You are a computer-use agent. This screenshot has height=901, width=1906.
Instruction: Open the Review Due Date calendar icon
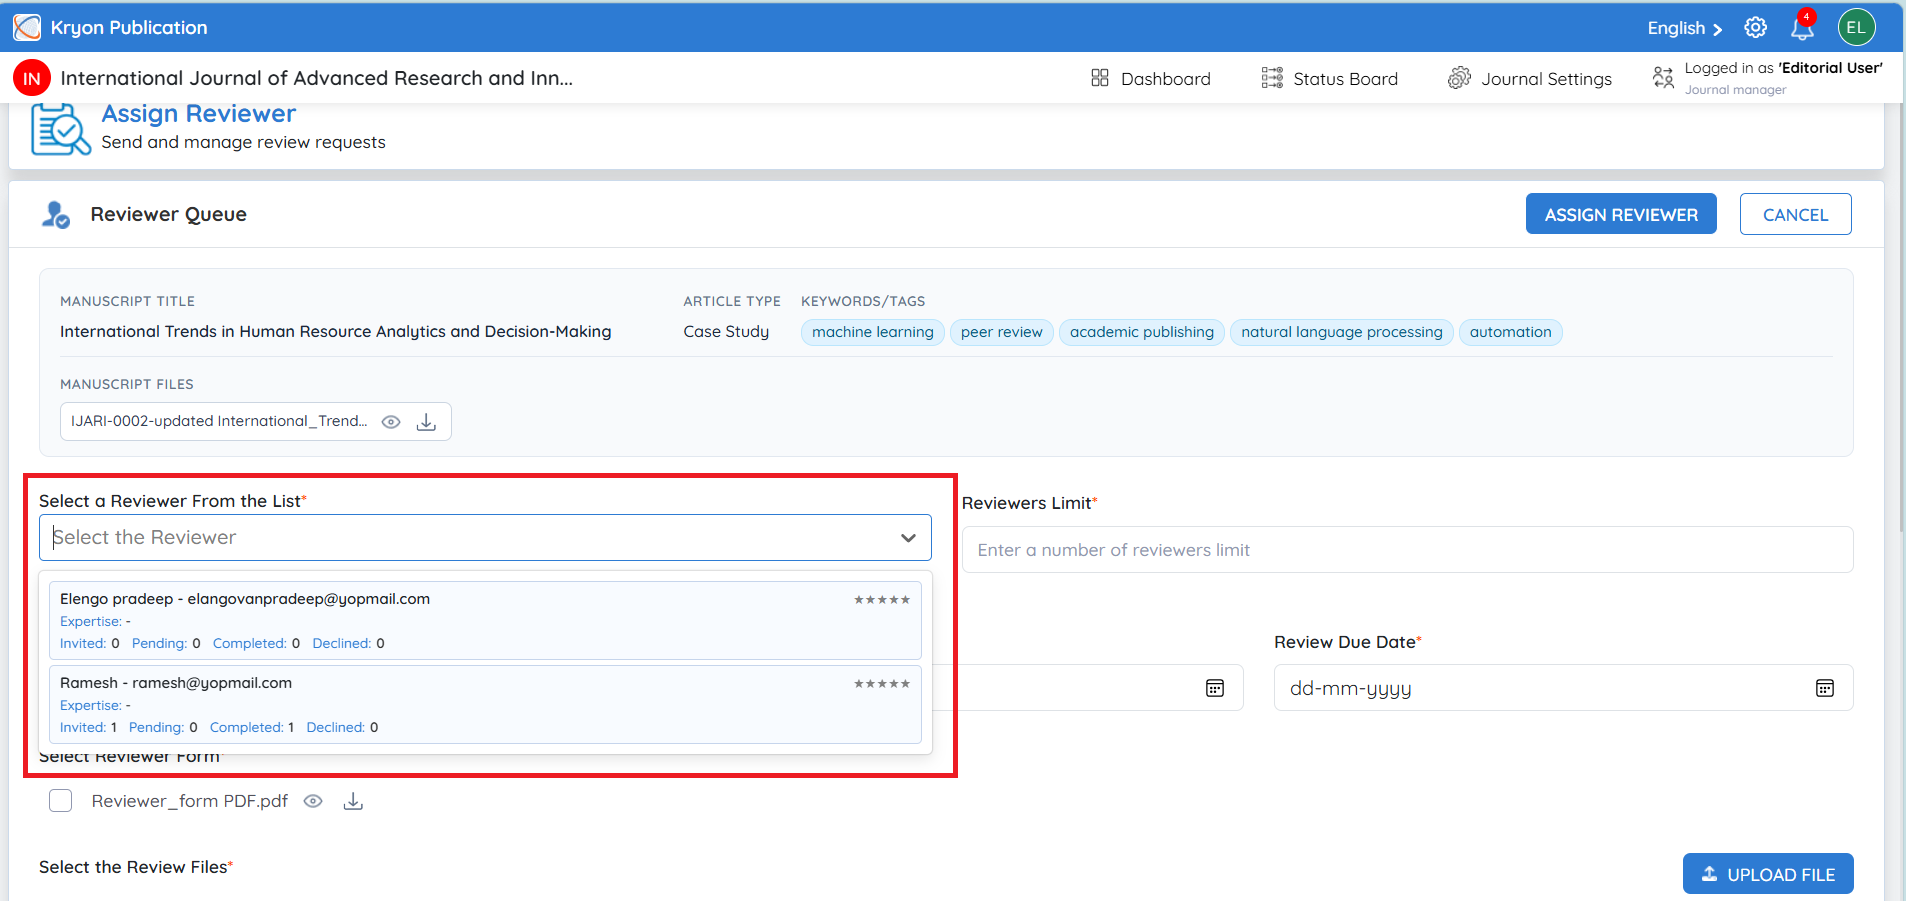(1825, 688)
